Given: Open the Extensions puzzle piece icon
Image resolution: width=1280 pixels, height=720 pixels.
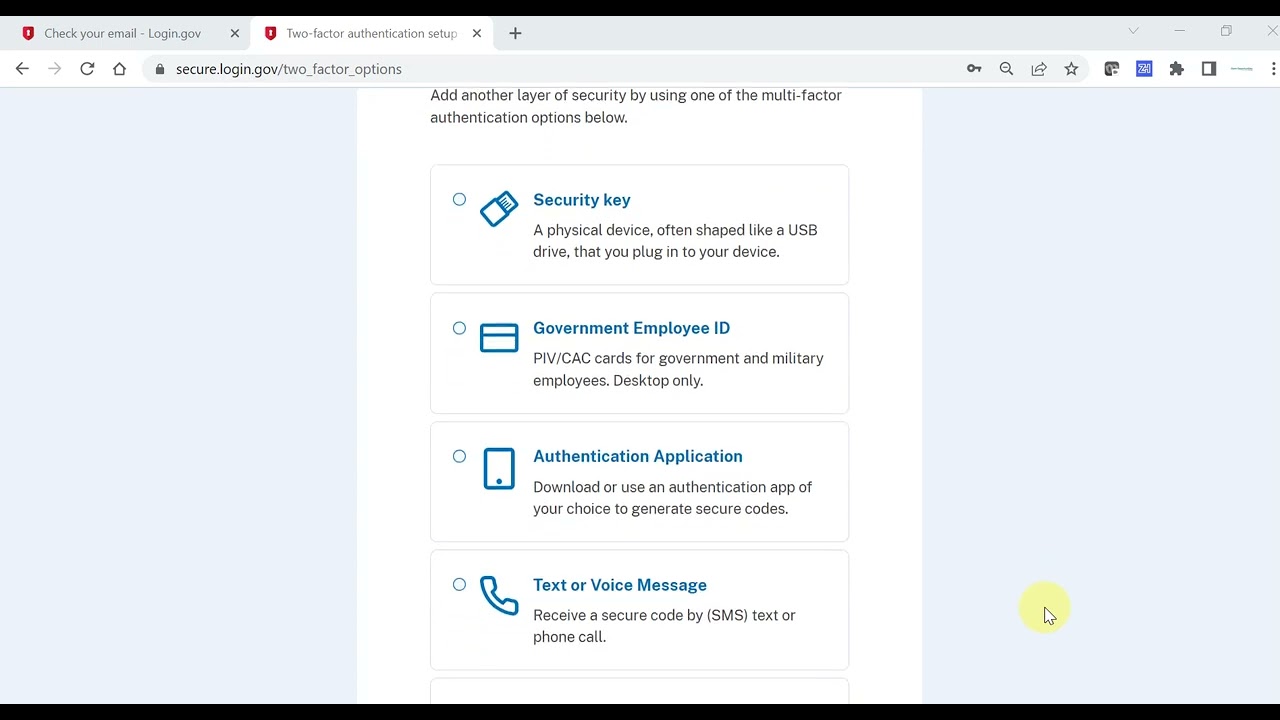Looking at the screenshot, I should pyautogui.click(x=1176, y=69).
